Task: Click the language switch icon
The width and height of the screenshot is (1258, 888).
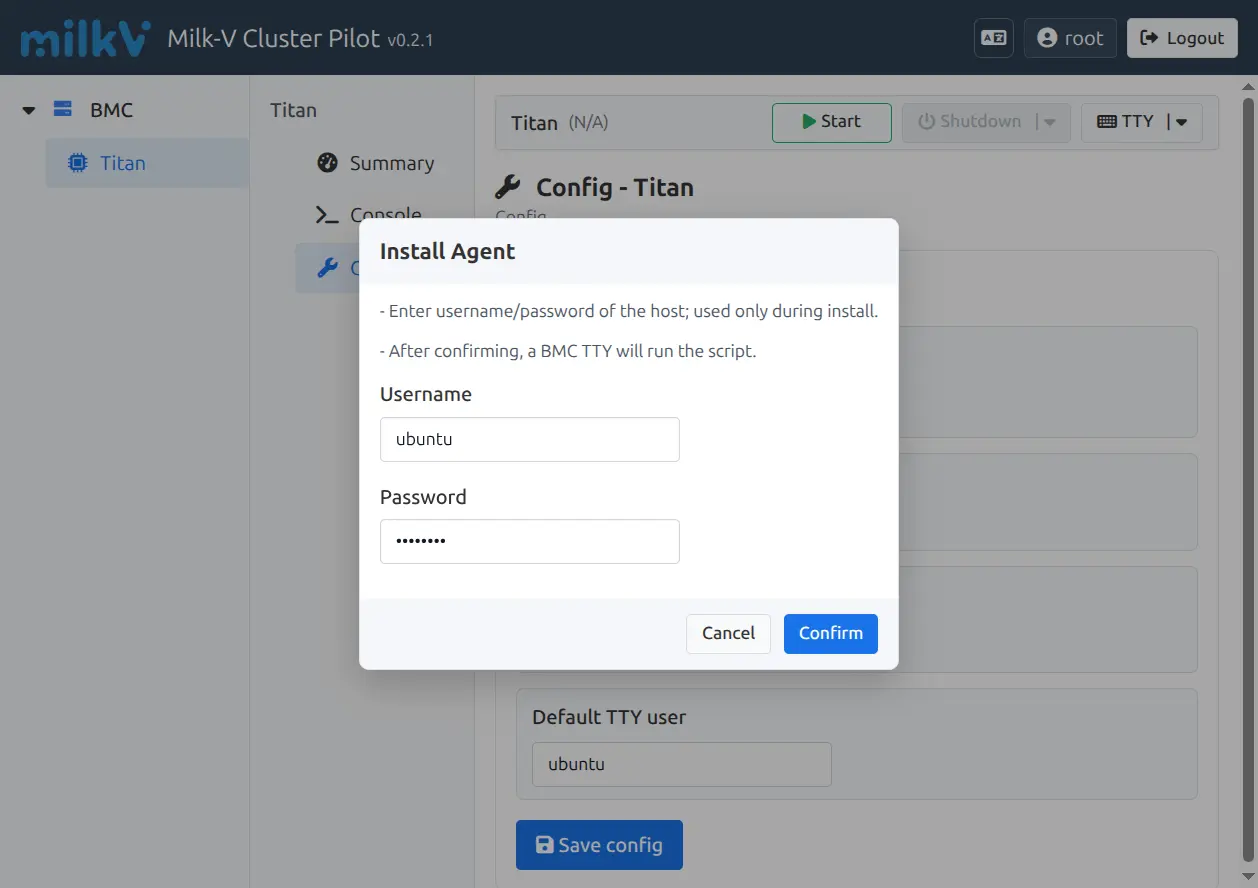Action: (x=993, y=38)
